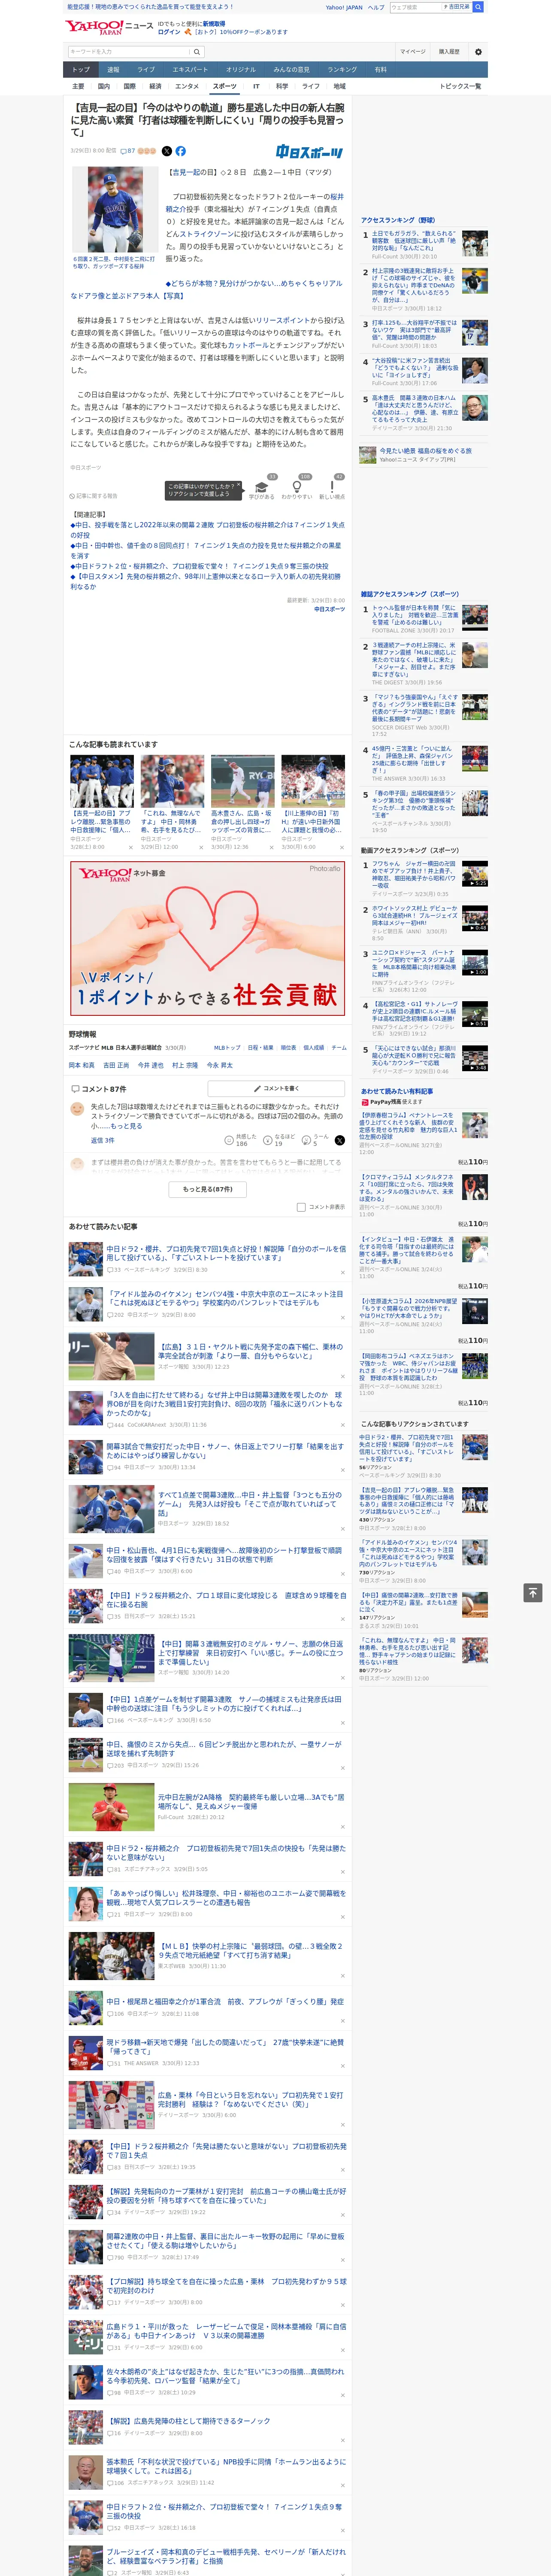Open player link 村上 宗隆
The image size is (551, 2576).
pos(185,1065)
